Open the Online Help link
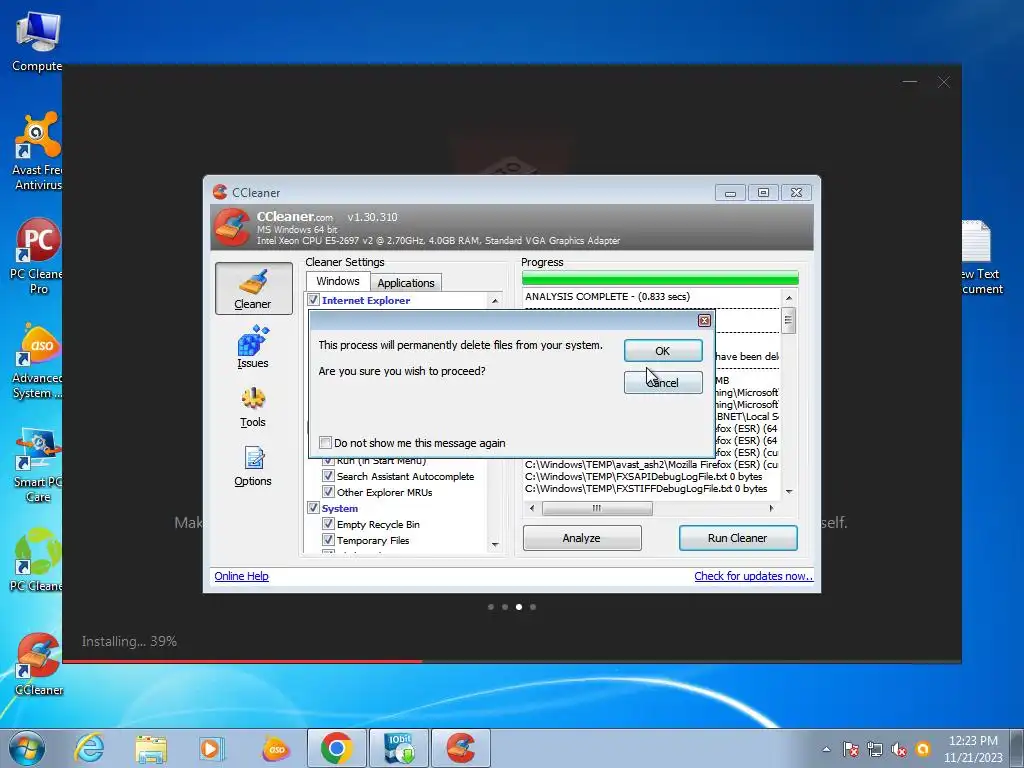1024x768 pixels. [242, 576]
